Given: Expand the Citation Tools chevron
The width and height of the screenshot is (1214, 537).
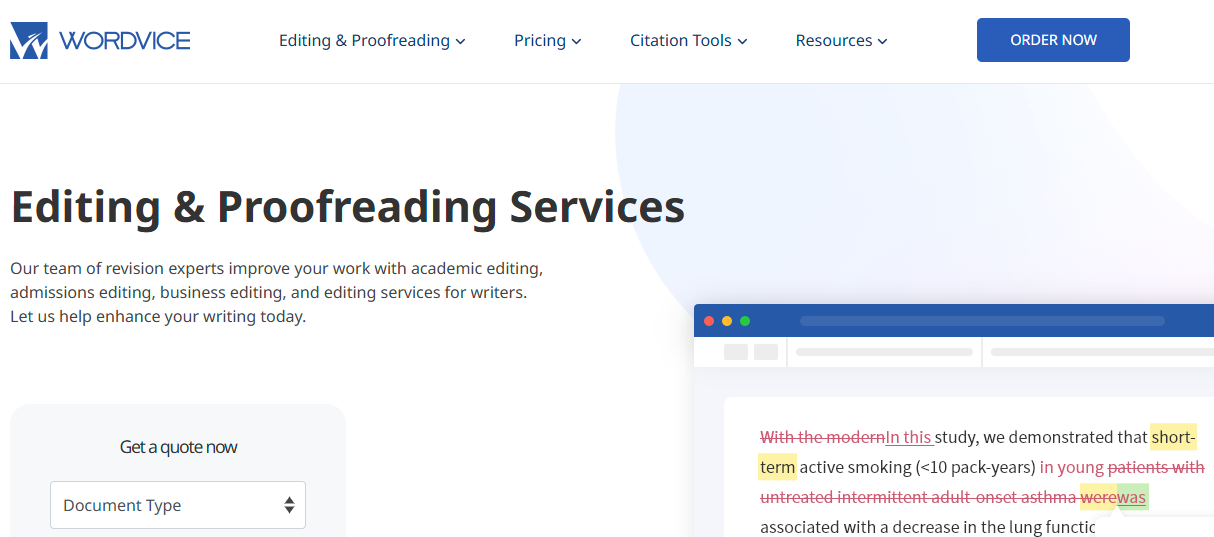Looking at the screenshot, I should (x=742, y=42).
